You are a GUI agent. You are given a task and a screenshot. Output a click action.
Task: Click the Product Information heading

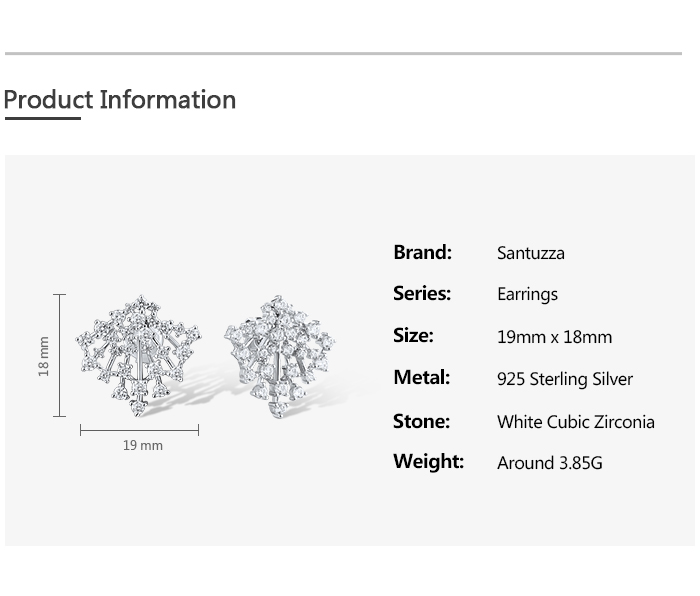tap(120, 100)
